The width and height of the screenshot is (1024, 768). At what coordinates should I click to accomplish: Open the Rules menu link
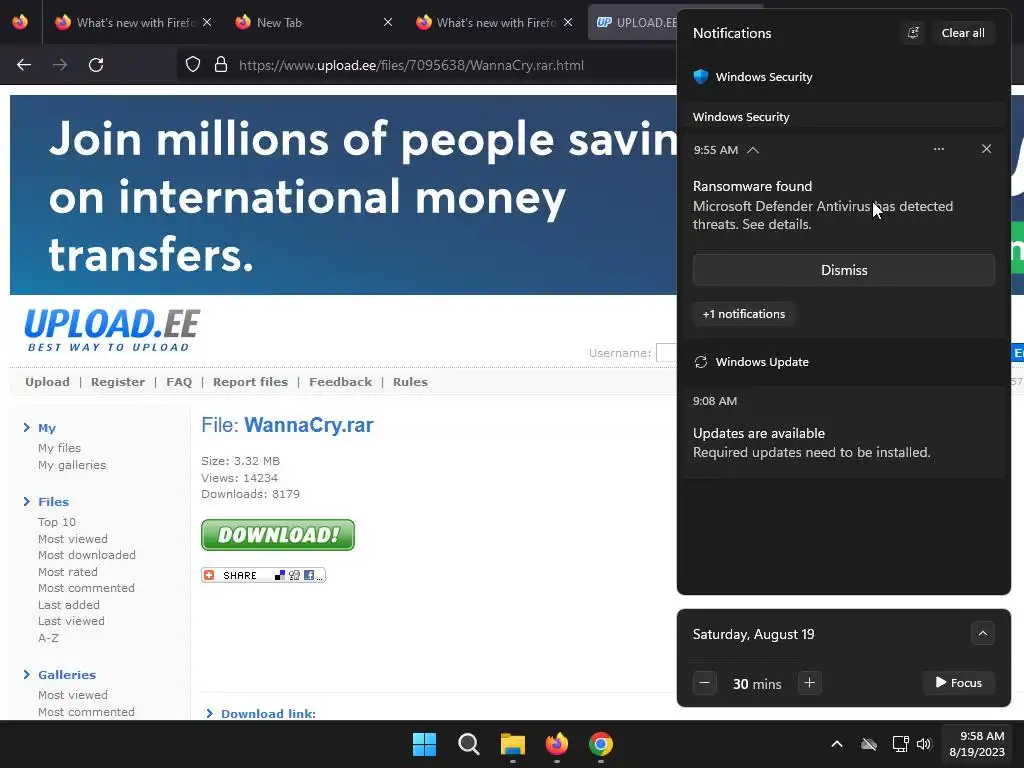click(410, 382)
